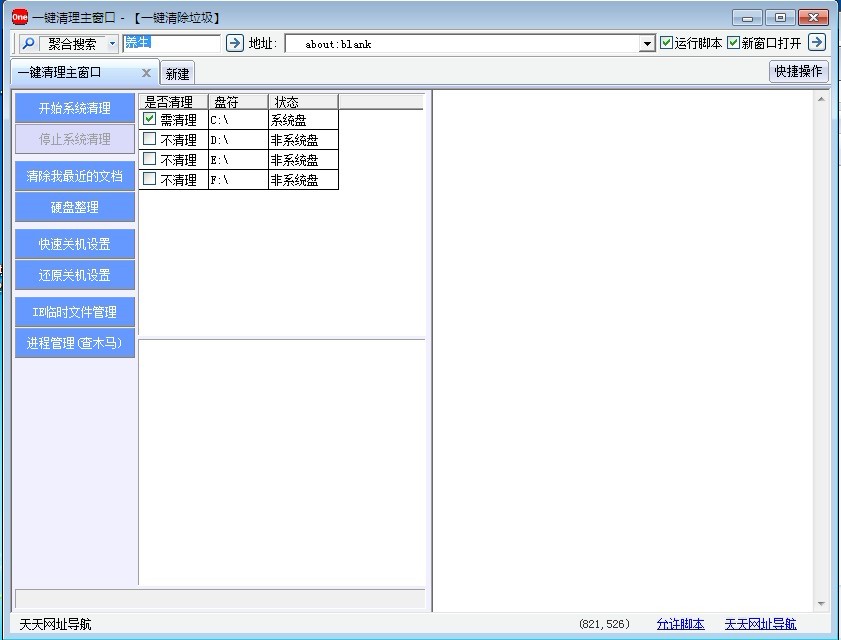This screenshot has height=640, width=841.
Task: Click the One app logo icon
Action: point(19,17)
